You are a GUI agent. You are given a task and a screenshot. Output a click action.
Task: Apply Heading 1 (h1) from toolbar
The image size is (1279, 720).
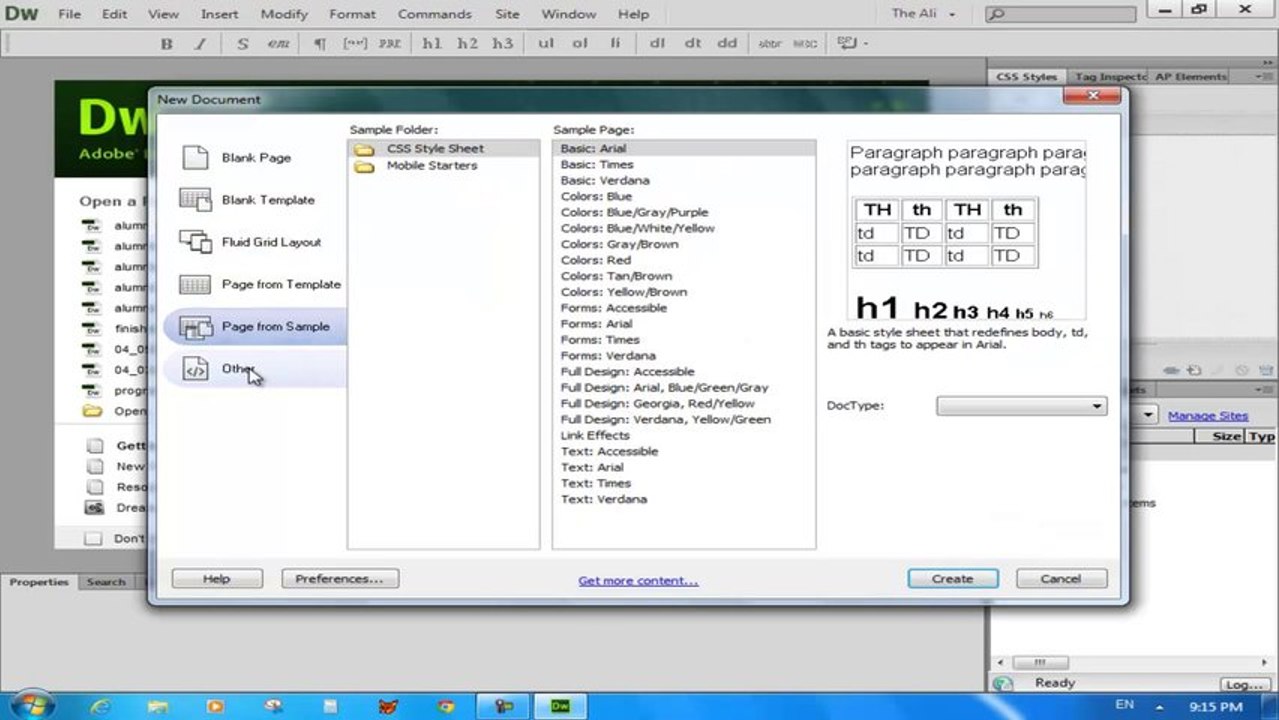tap(432, 43)
